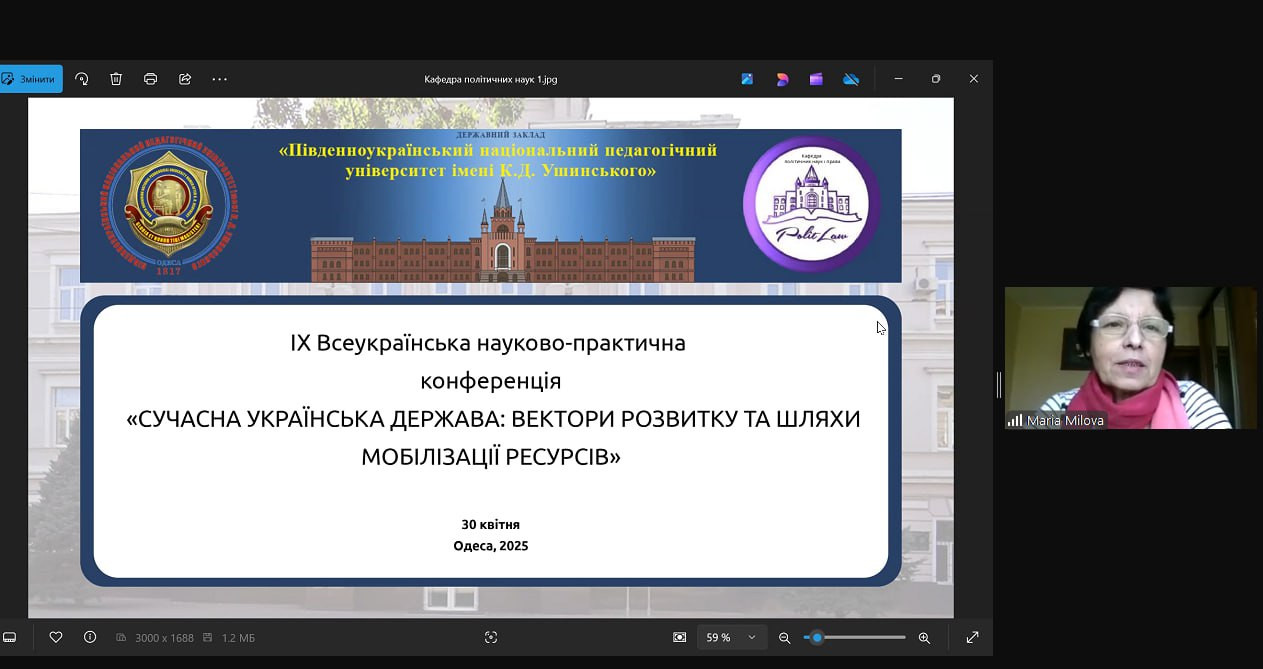The height and width of the screenshot is (669, 1263).
Task: Select the Maria Milova video thumbnail
Action: pyautogui.click(x=1130, y=358)
